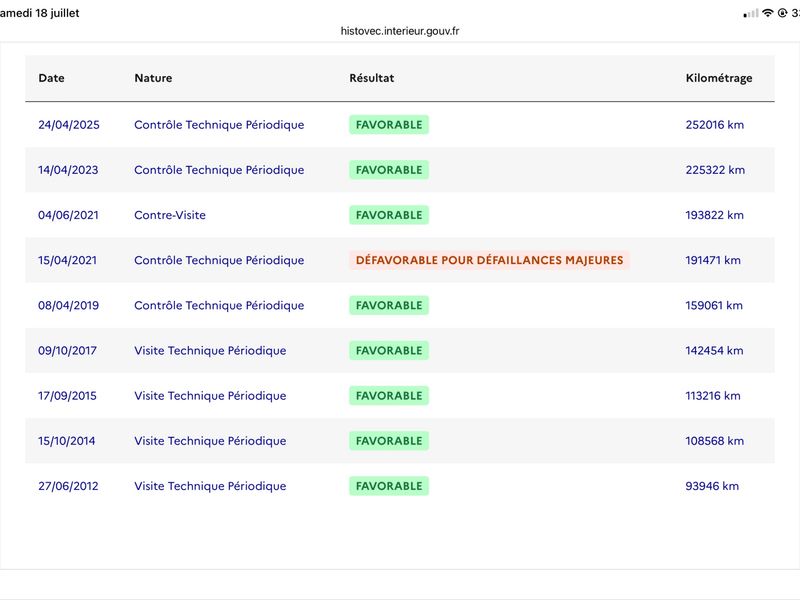Image resolution: width=800 pixels, height=600 pixels.
Task: Tap the orientation lock status icon
Action: [x=782, y=13]
